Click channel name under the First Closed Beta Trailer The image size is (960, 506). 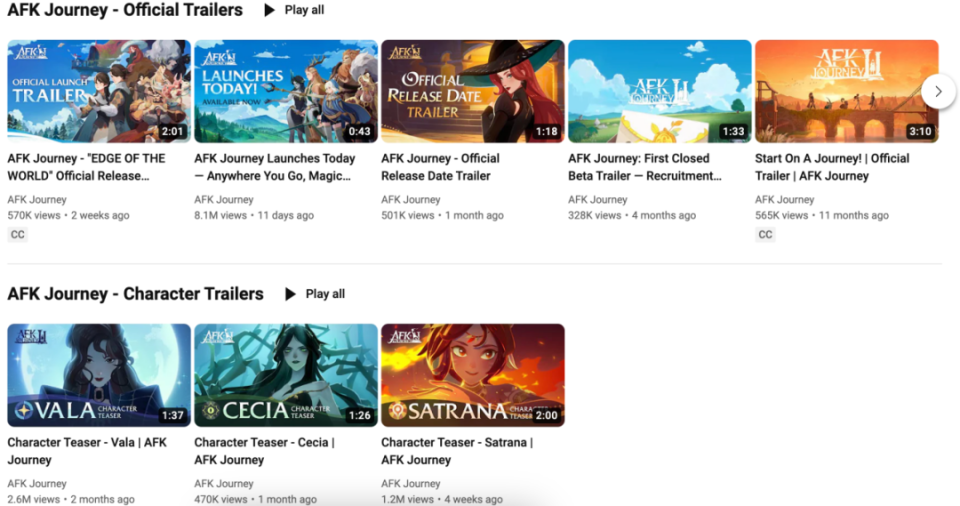598,200
